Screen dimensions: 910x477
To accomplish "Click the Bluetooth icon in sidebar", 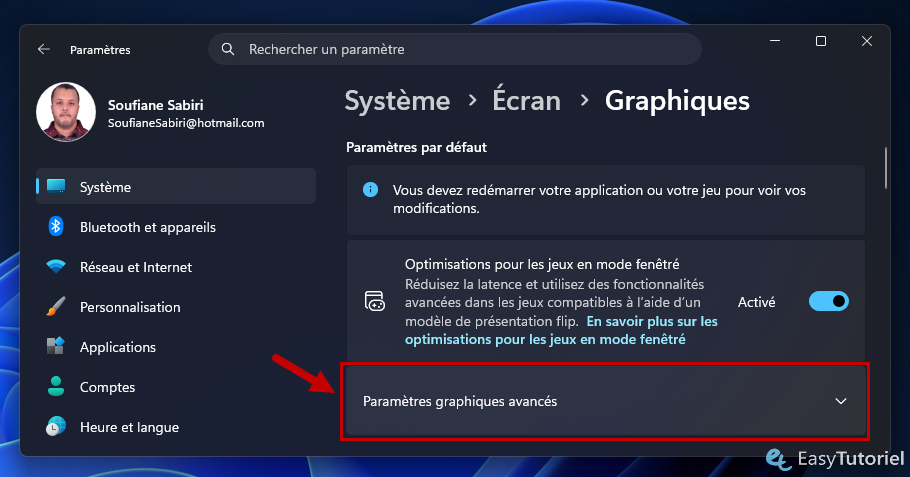I will tap(56, 226).
